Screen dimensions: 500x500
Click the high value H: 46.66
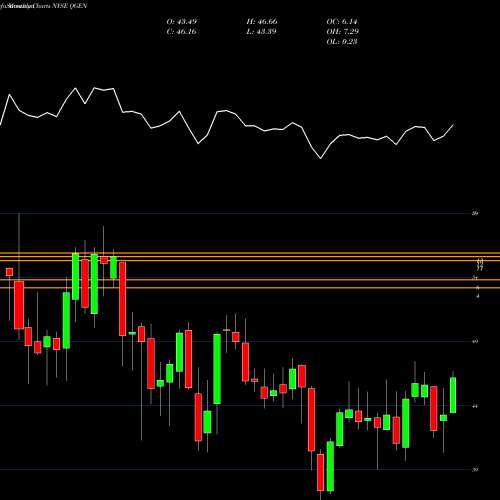[x=262, y=22]
